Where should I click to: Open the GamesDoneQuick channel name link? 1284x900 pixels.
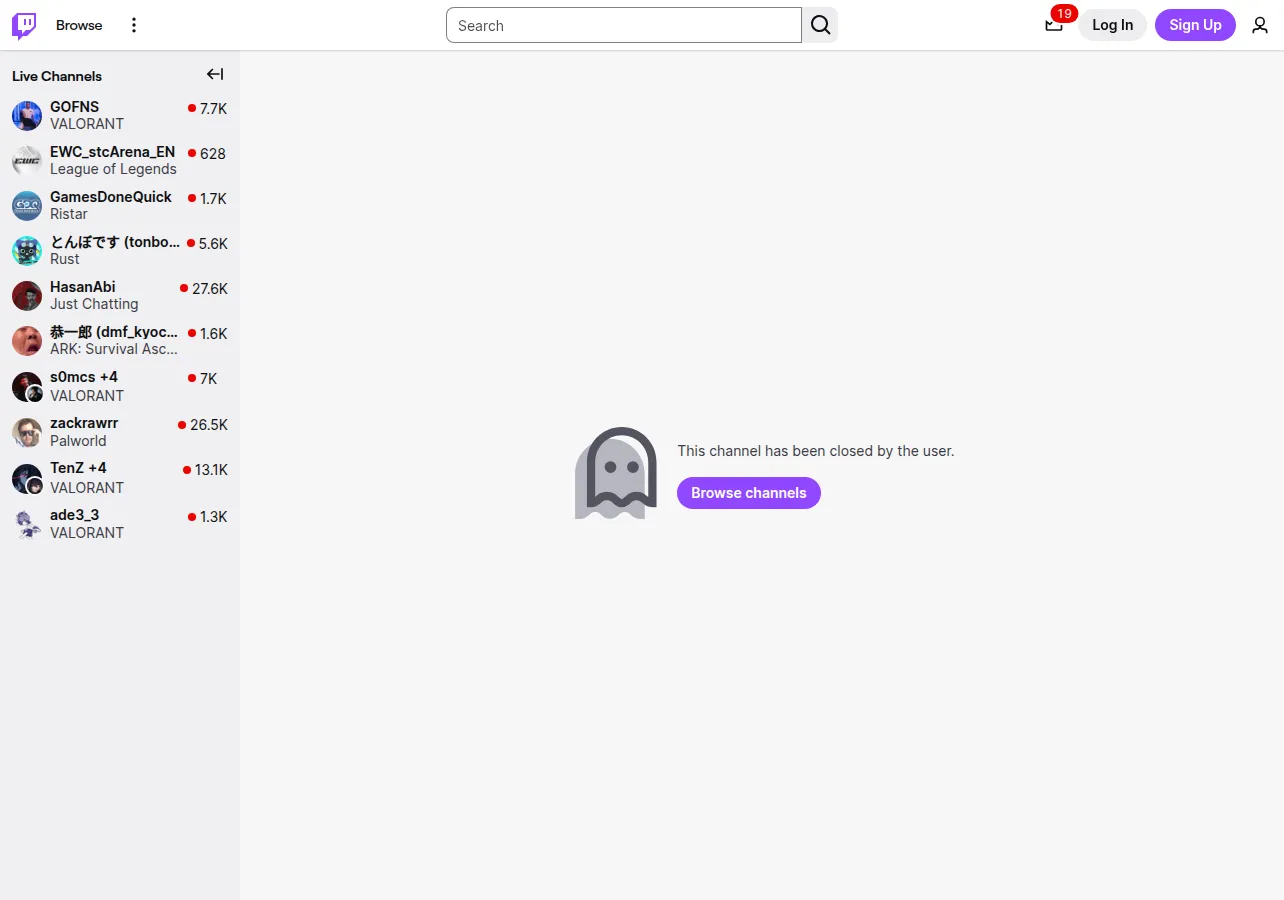[x=111, y=197]
